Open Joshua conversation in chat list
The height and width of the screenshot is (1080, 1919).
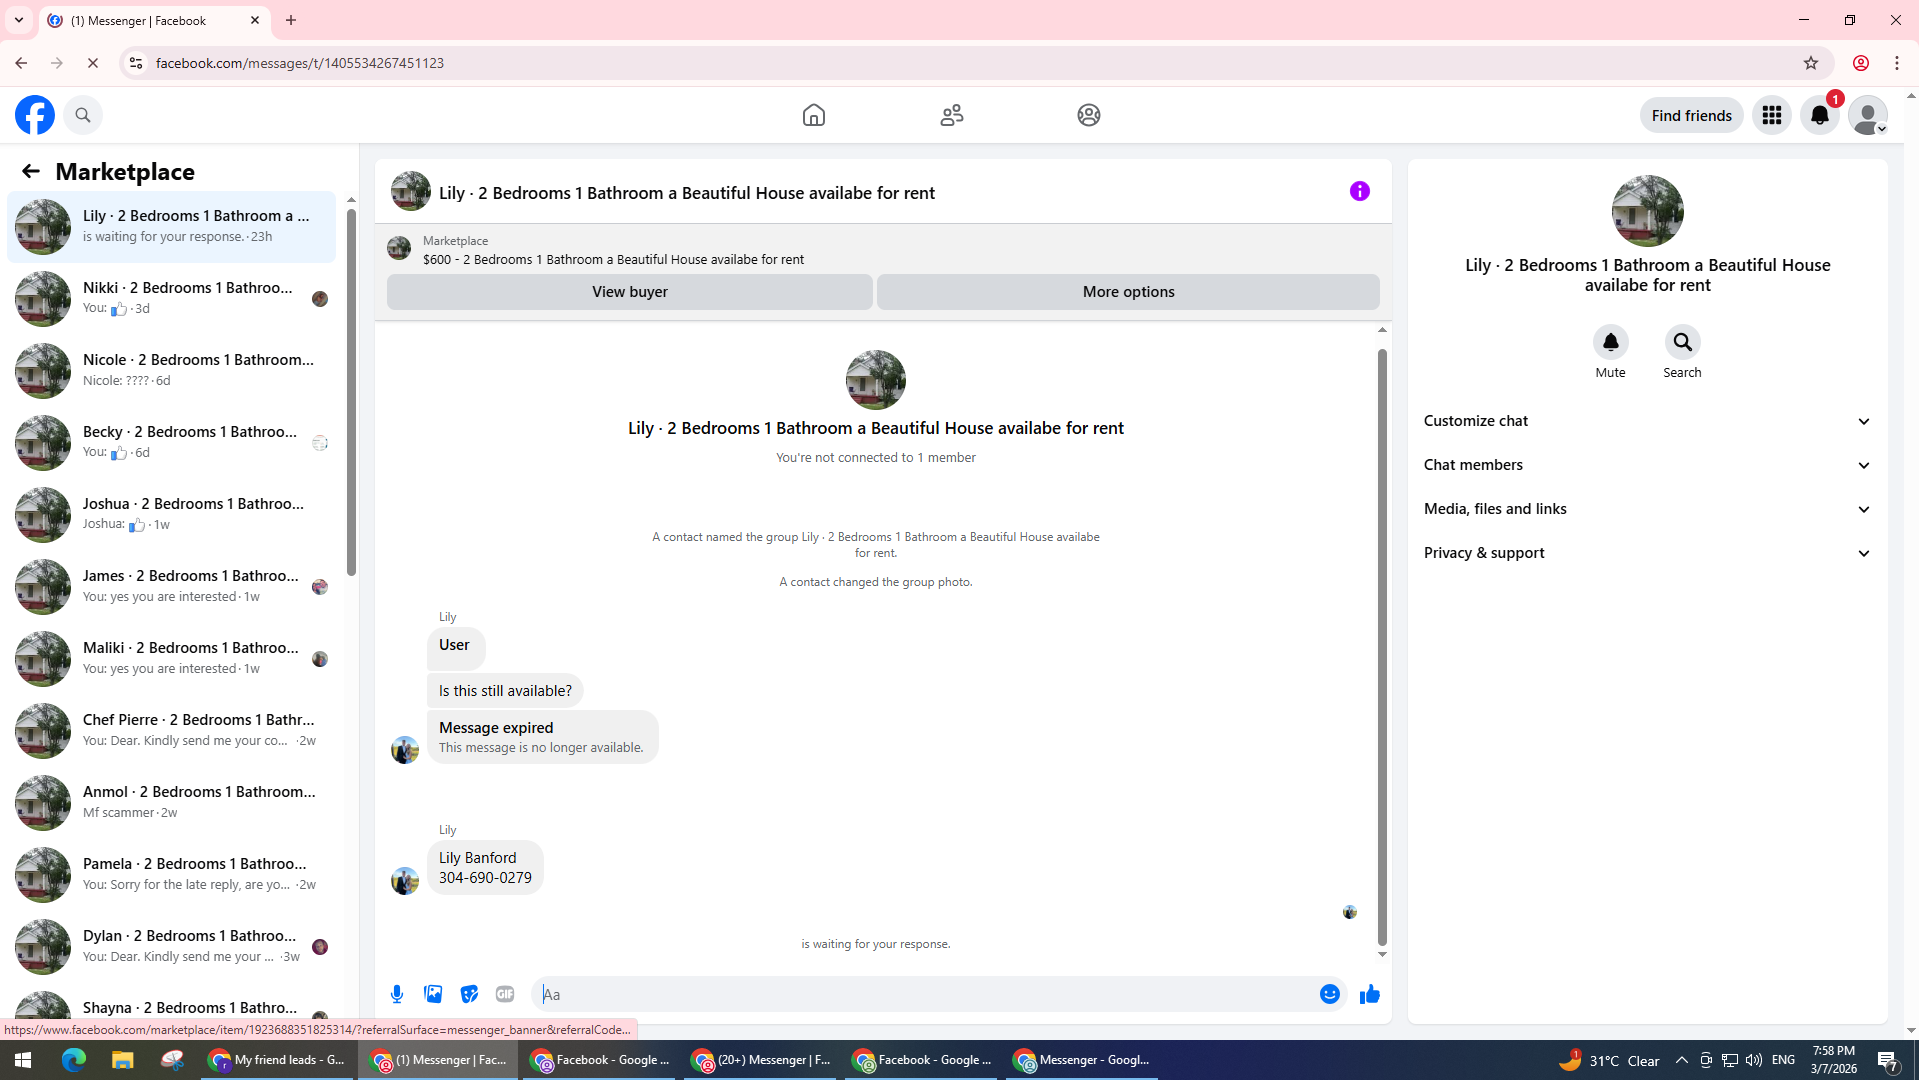tap(171, 515)
